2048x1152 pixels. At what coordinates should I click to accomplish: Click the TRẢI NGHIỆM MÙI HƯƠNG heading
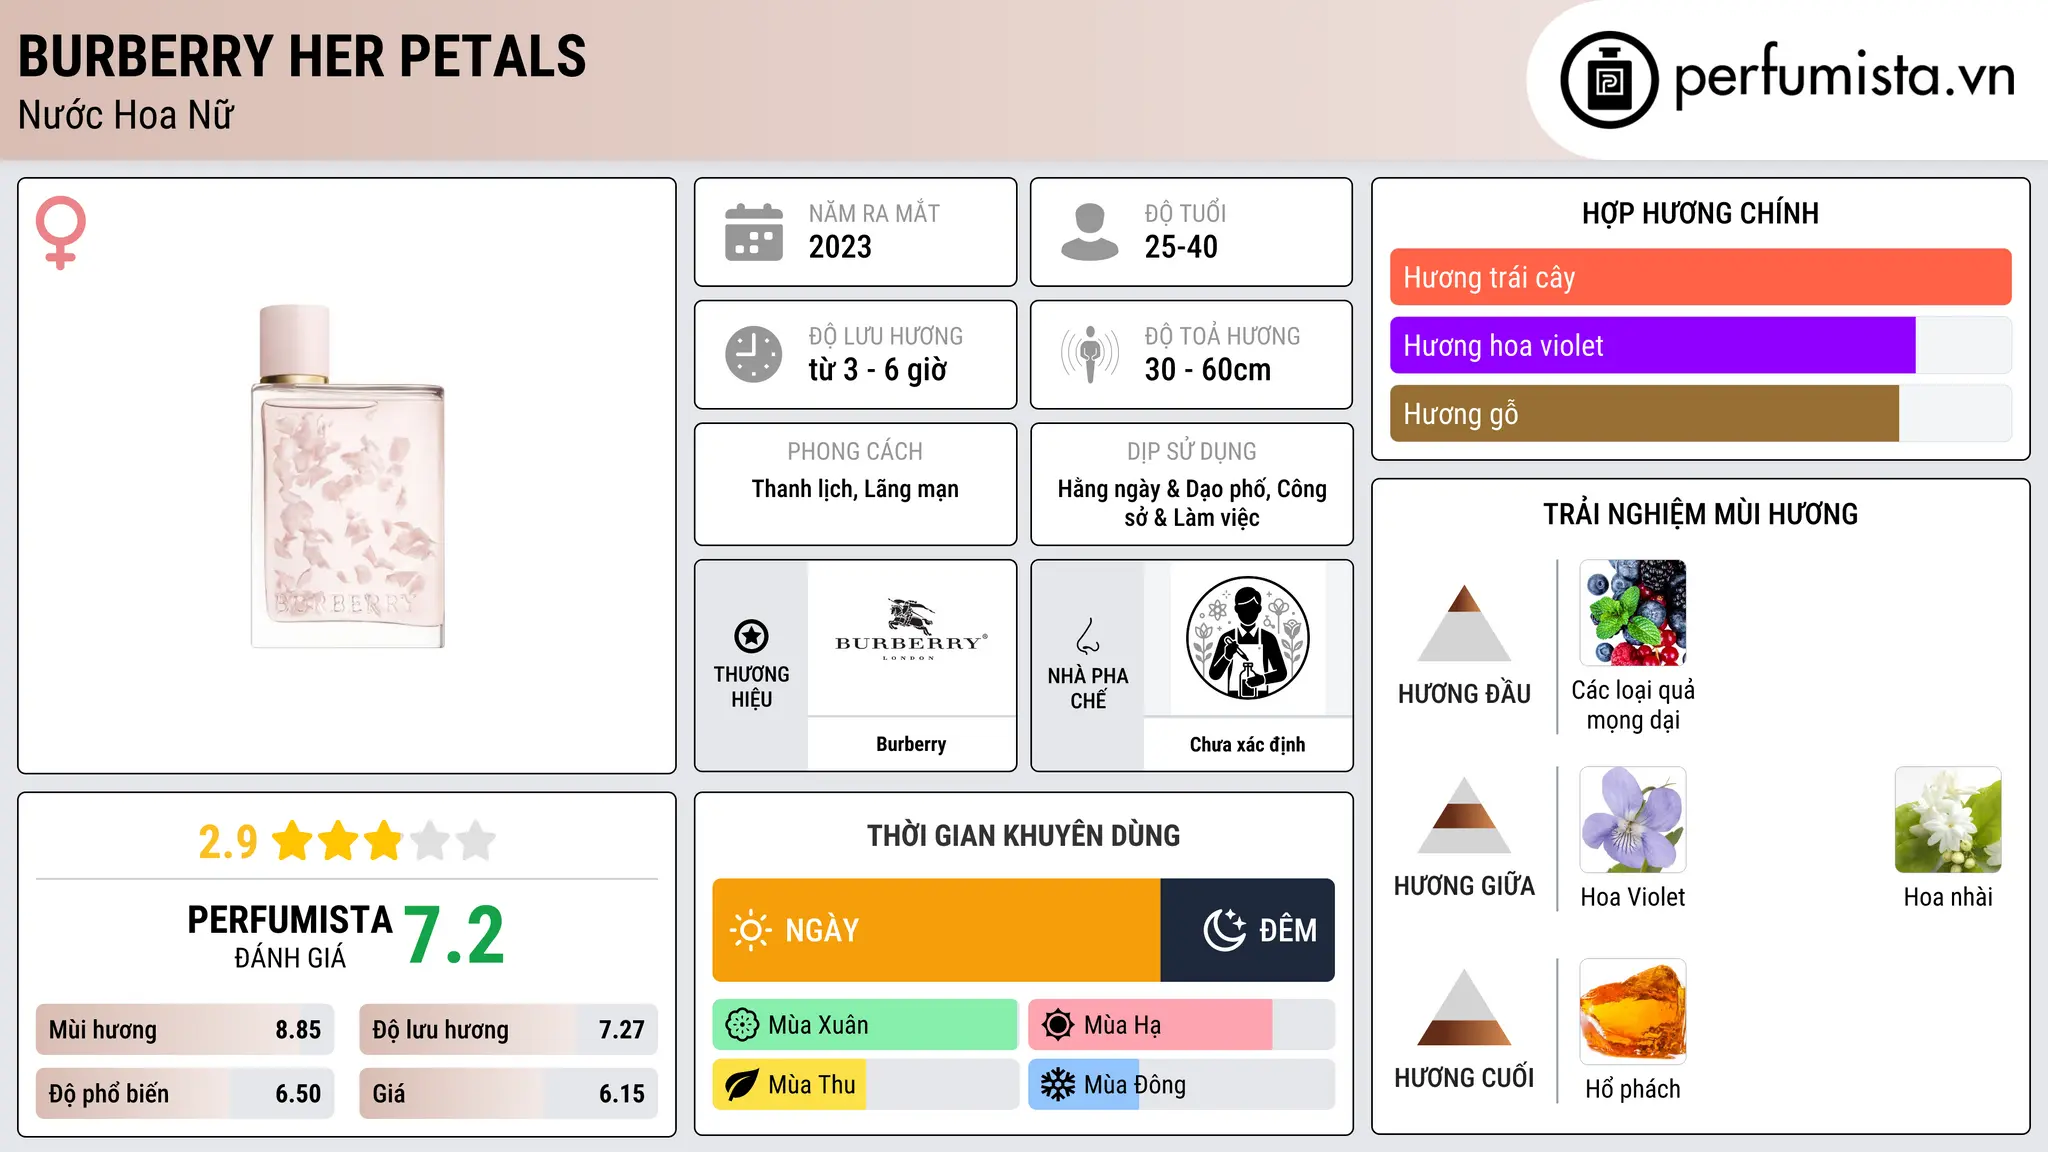[x=1700, y=514]
